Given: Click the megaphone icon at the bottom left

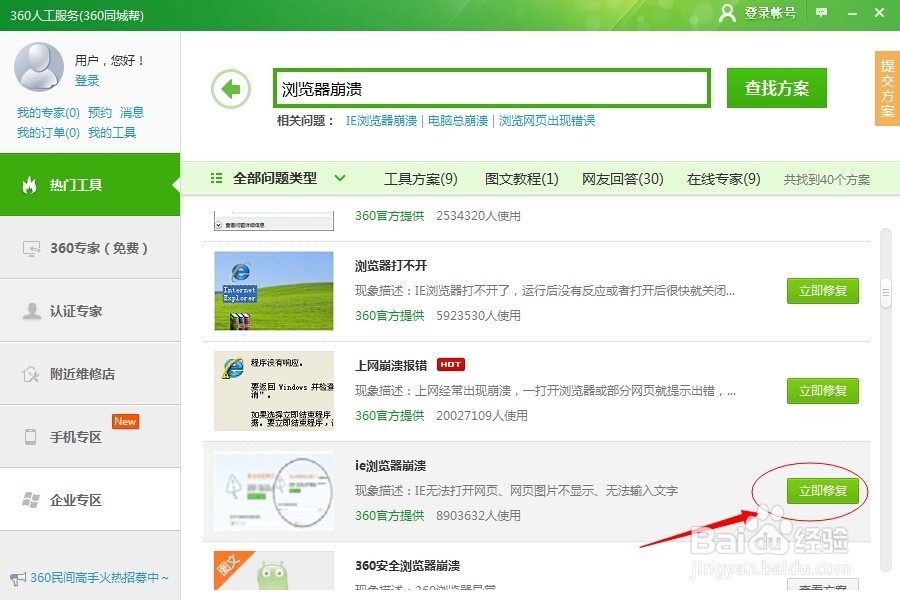Looking at the screenshot, I should coord(18,578).
